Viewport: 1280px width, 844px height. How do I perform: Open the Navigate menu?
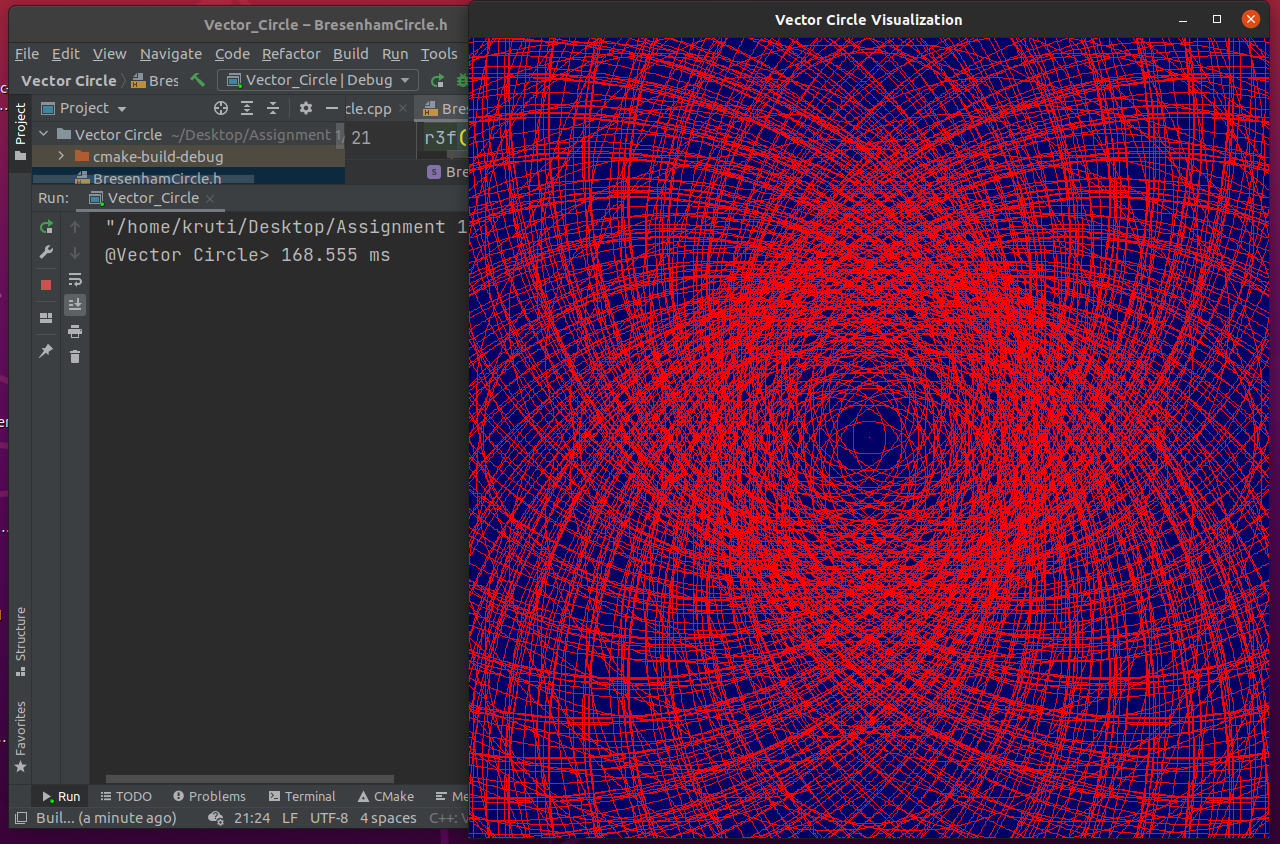tap(171, 54)
